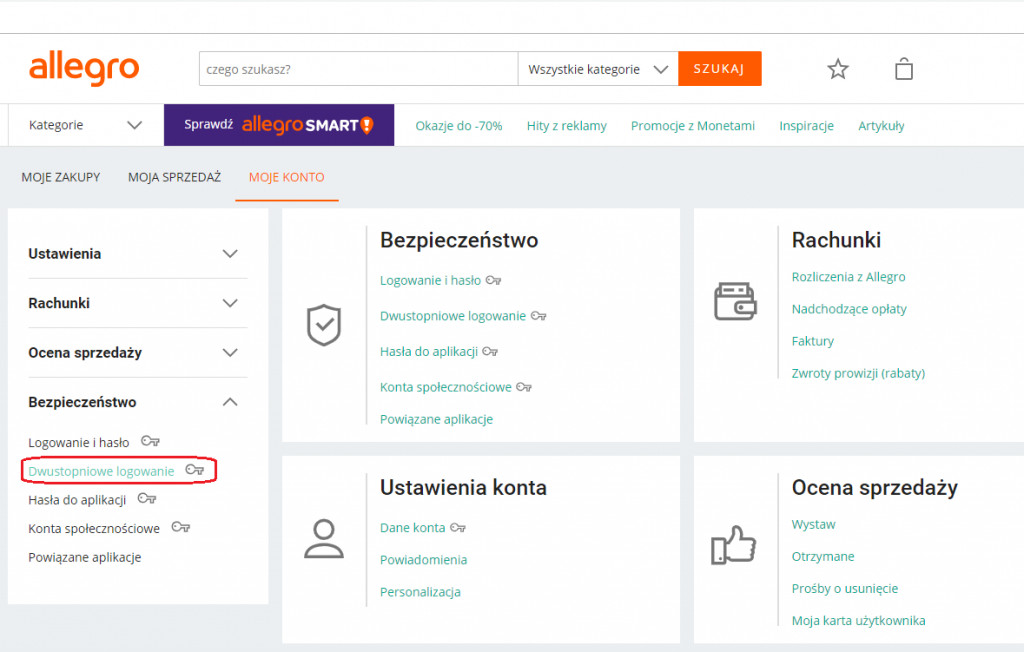The height and width of the screenshot is (652, 1024).
Task: Open the Wszystkie kategorie search dropdown
Action: pyautogui.click(x=598, y=69)
